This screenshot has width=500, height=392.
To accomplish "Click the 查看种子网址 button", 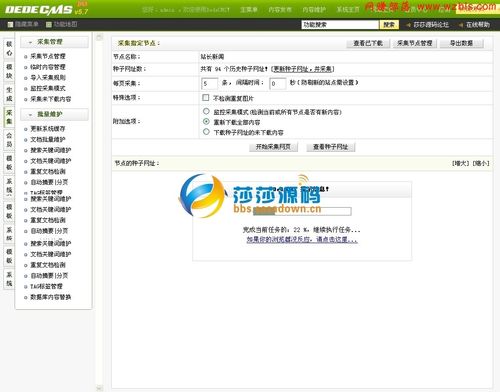I will coord(331,147).
